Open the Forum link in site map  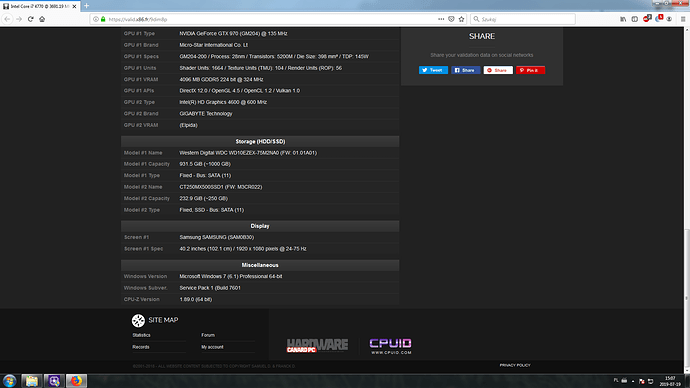pyautogui.click(x=208, y=335)
